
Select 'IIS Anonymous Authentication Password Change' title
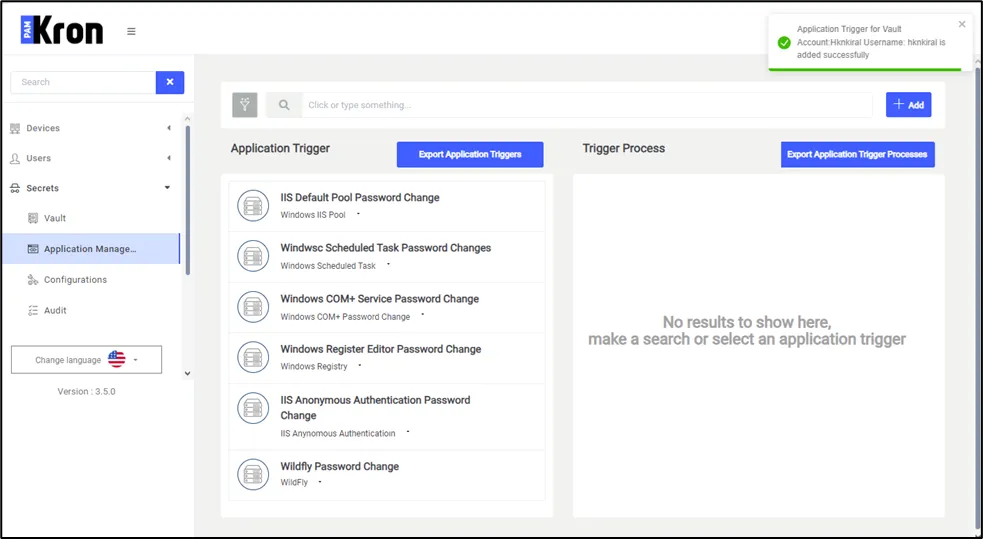coord(375,407)
